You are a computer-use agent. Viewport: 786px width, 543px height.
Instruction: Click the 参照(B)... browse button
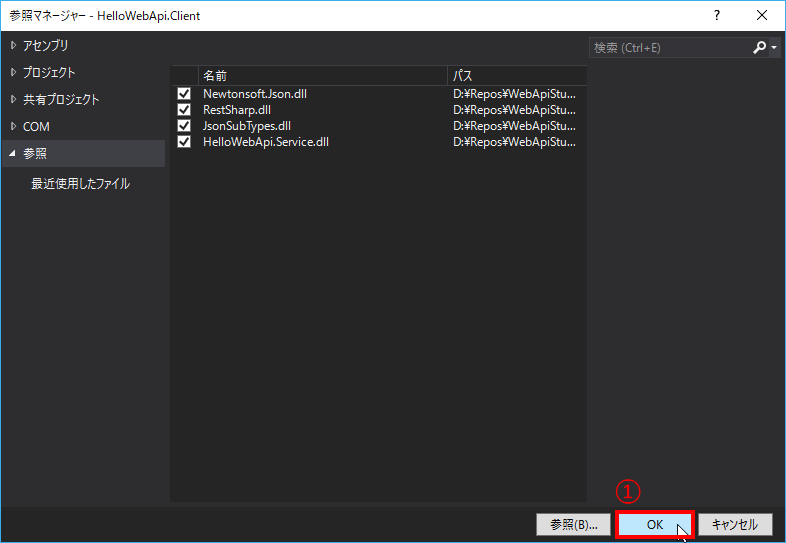(573, 524)
